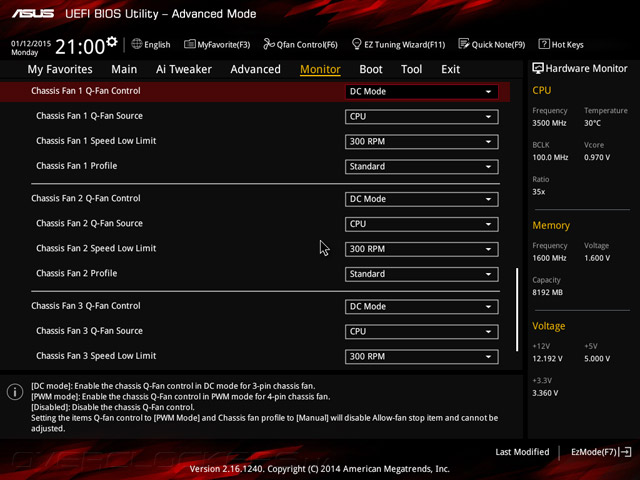Go to the Advanced tab
Image resolution: width=640 pixels, height=480 pixels.
tap(256, 69)
